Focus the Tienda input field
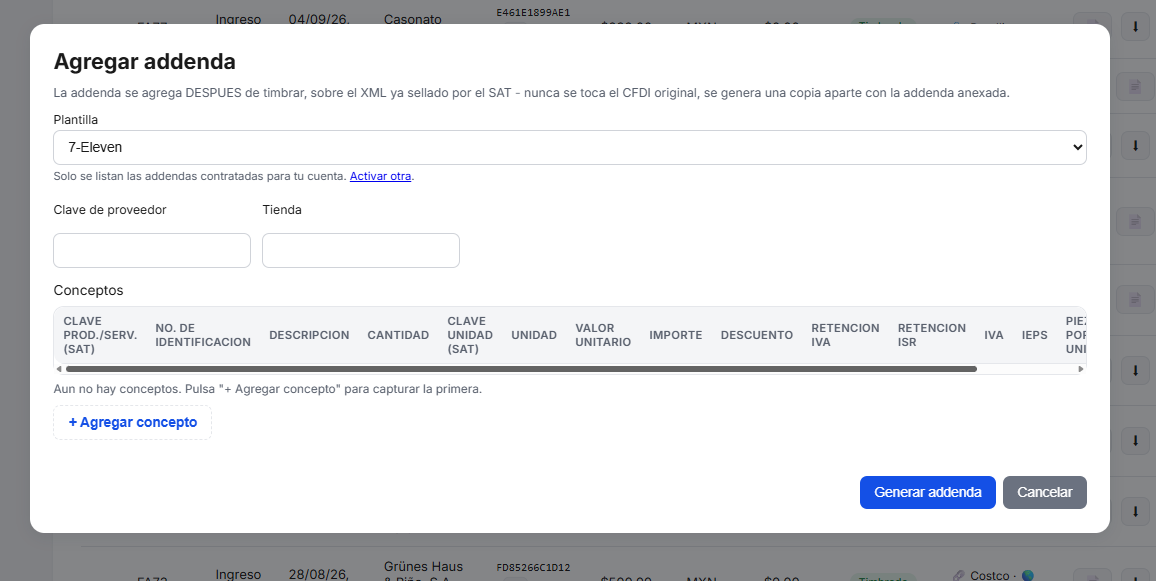Image resolution: width=1156 pixels, height=581 pixels. pyautogui.click(x=361, y=251)
